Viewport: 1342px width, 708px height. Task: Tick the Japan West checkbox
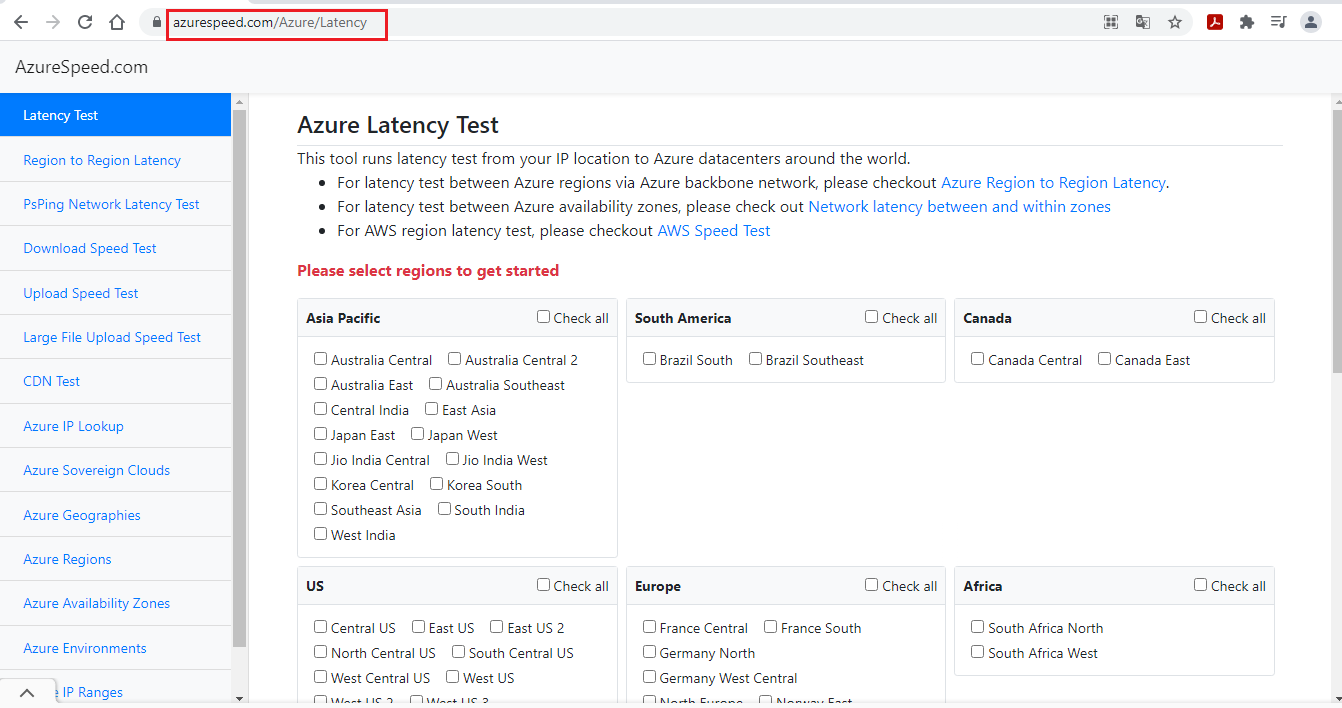tap(417, 434)
